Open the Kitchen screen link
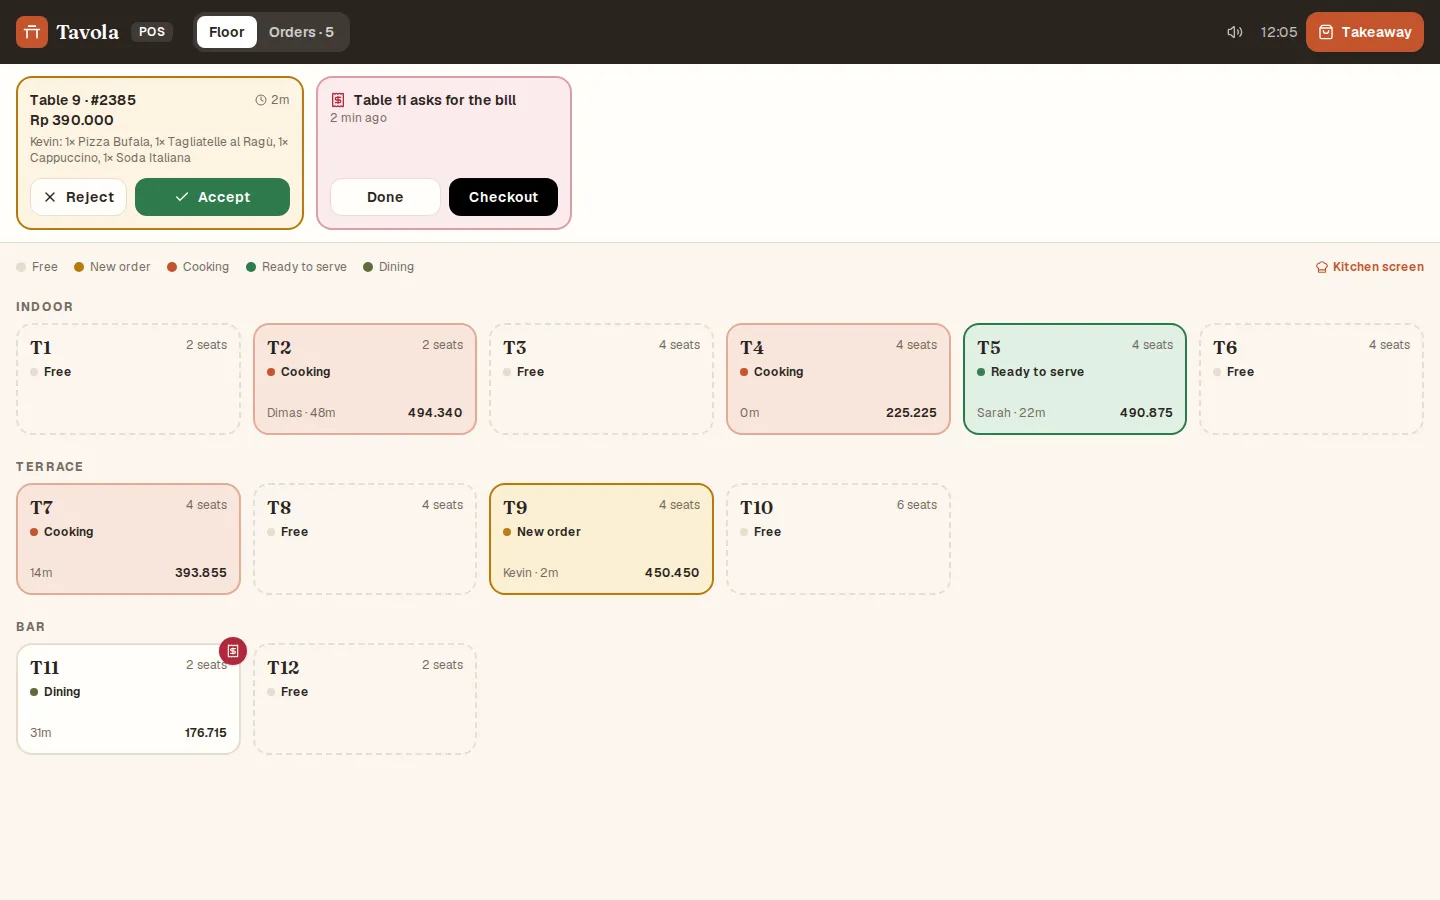The image size is (1440, 900). click(1370, 267)
